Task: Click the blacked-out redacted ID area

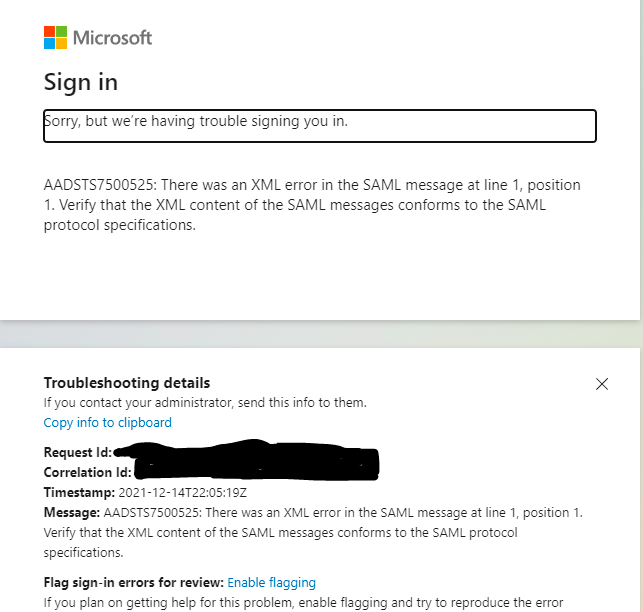Action: [x=246, y=460]
